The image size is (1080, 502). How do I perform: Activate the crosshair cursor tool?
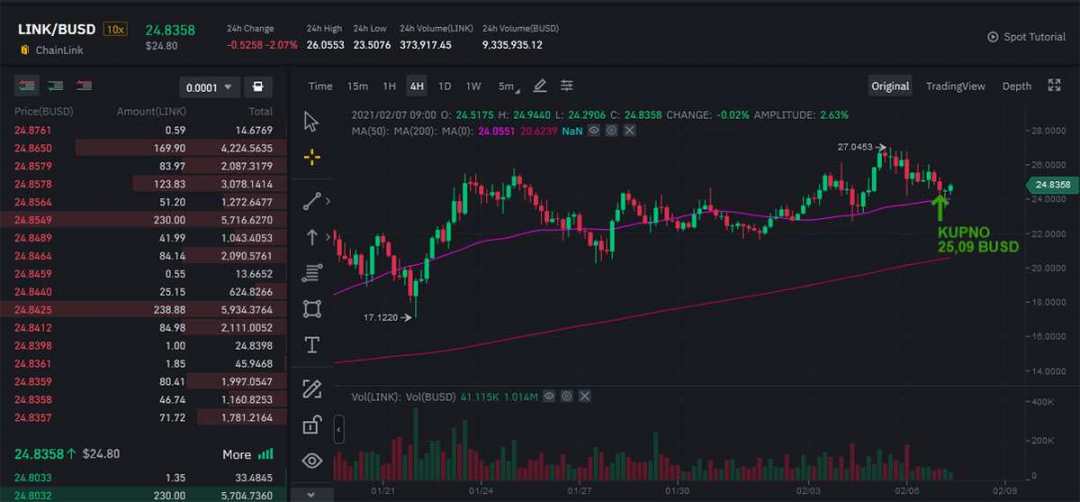pyautogui.click(x=311, y=157)
